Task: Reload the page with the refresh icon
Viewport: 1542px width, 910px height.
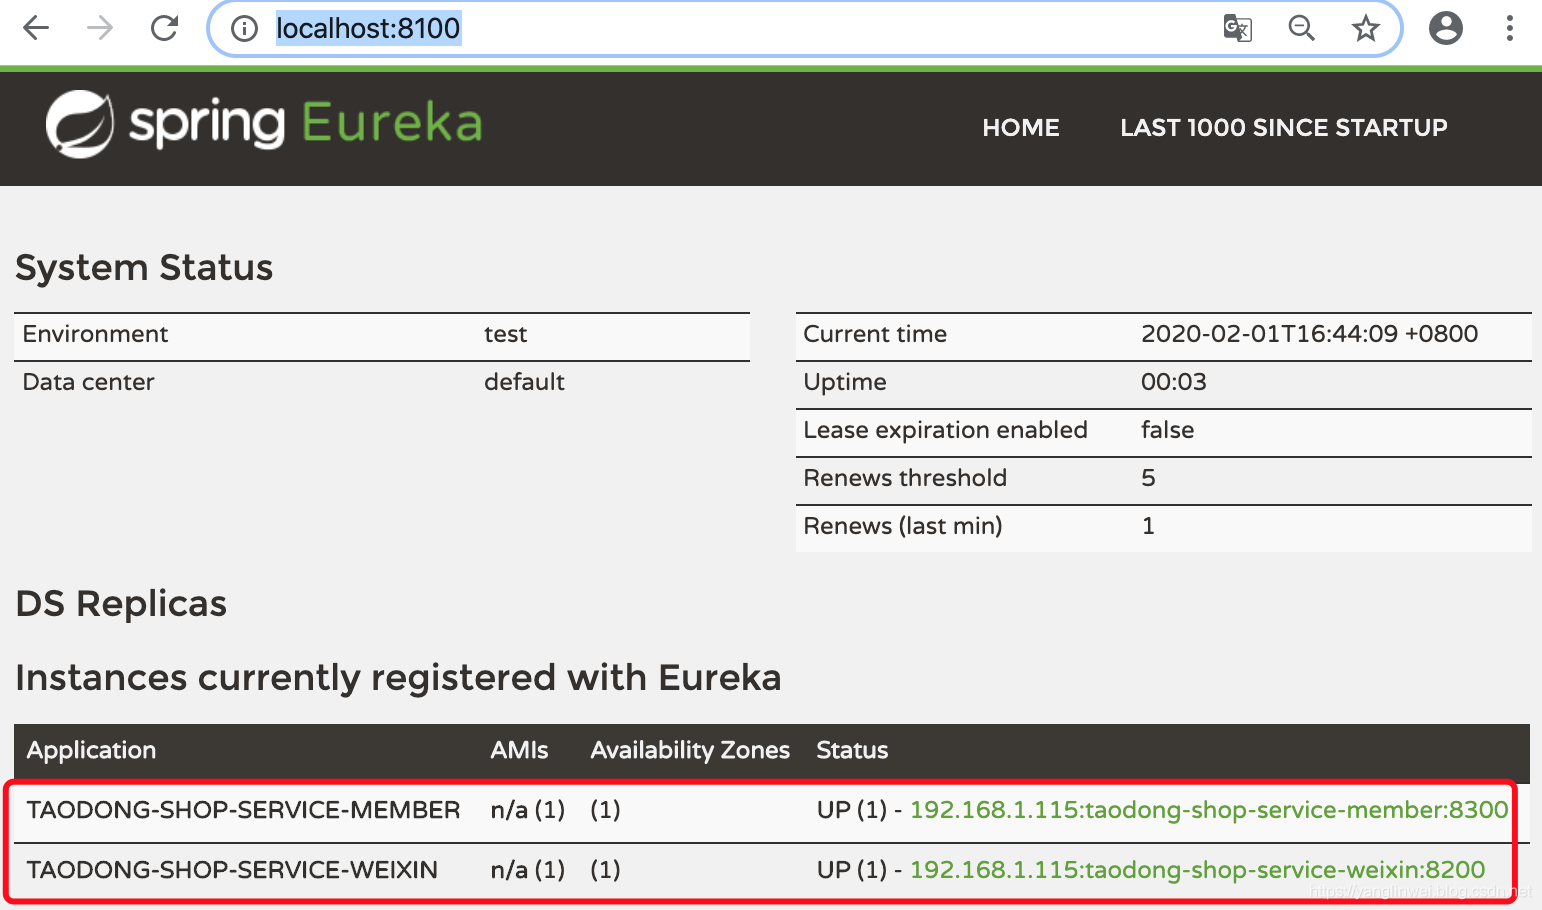Action: click(x=164, y=28)
